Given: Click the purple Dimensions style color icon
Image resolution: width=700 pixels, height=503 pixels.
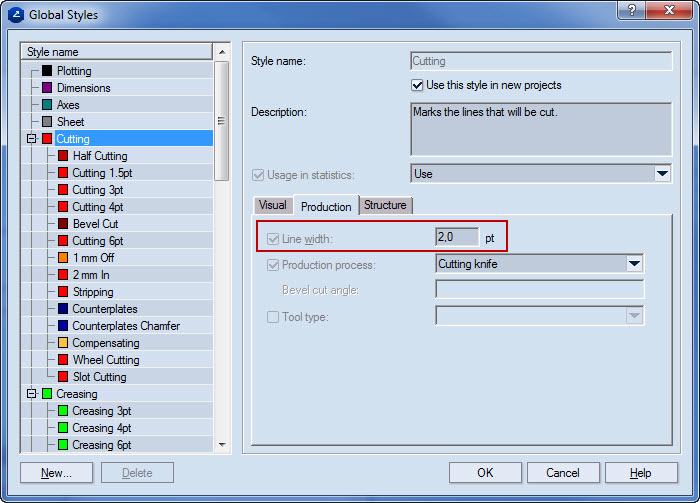Looking at the screenshot, I should click(47, 88).
